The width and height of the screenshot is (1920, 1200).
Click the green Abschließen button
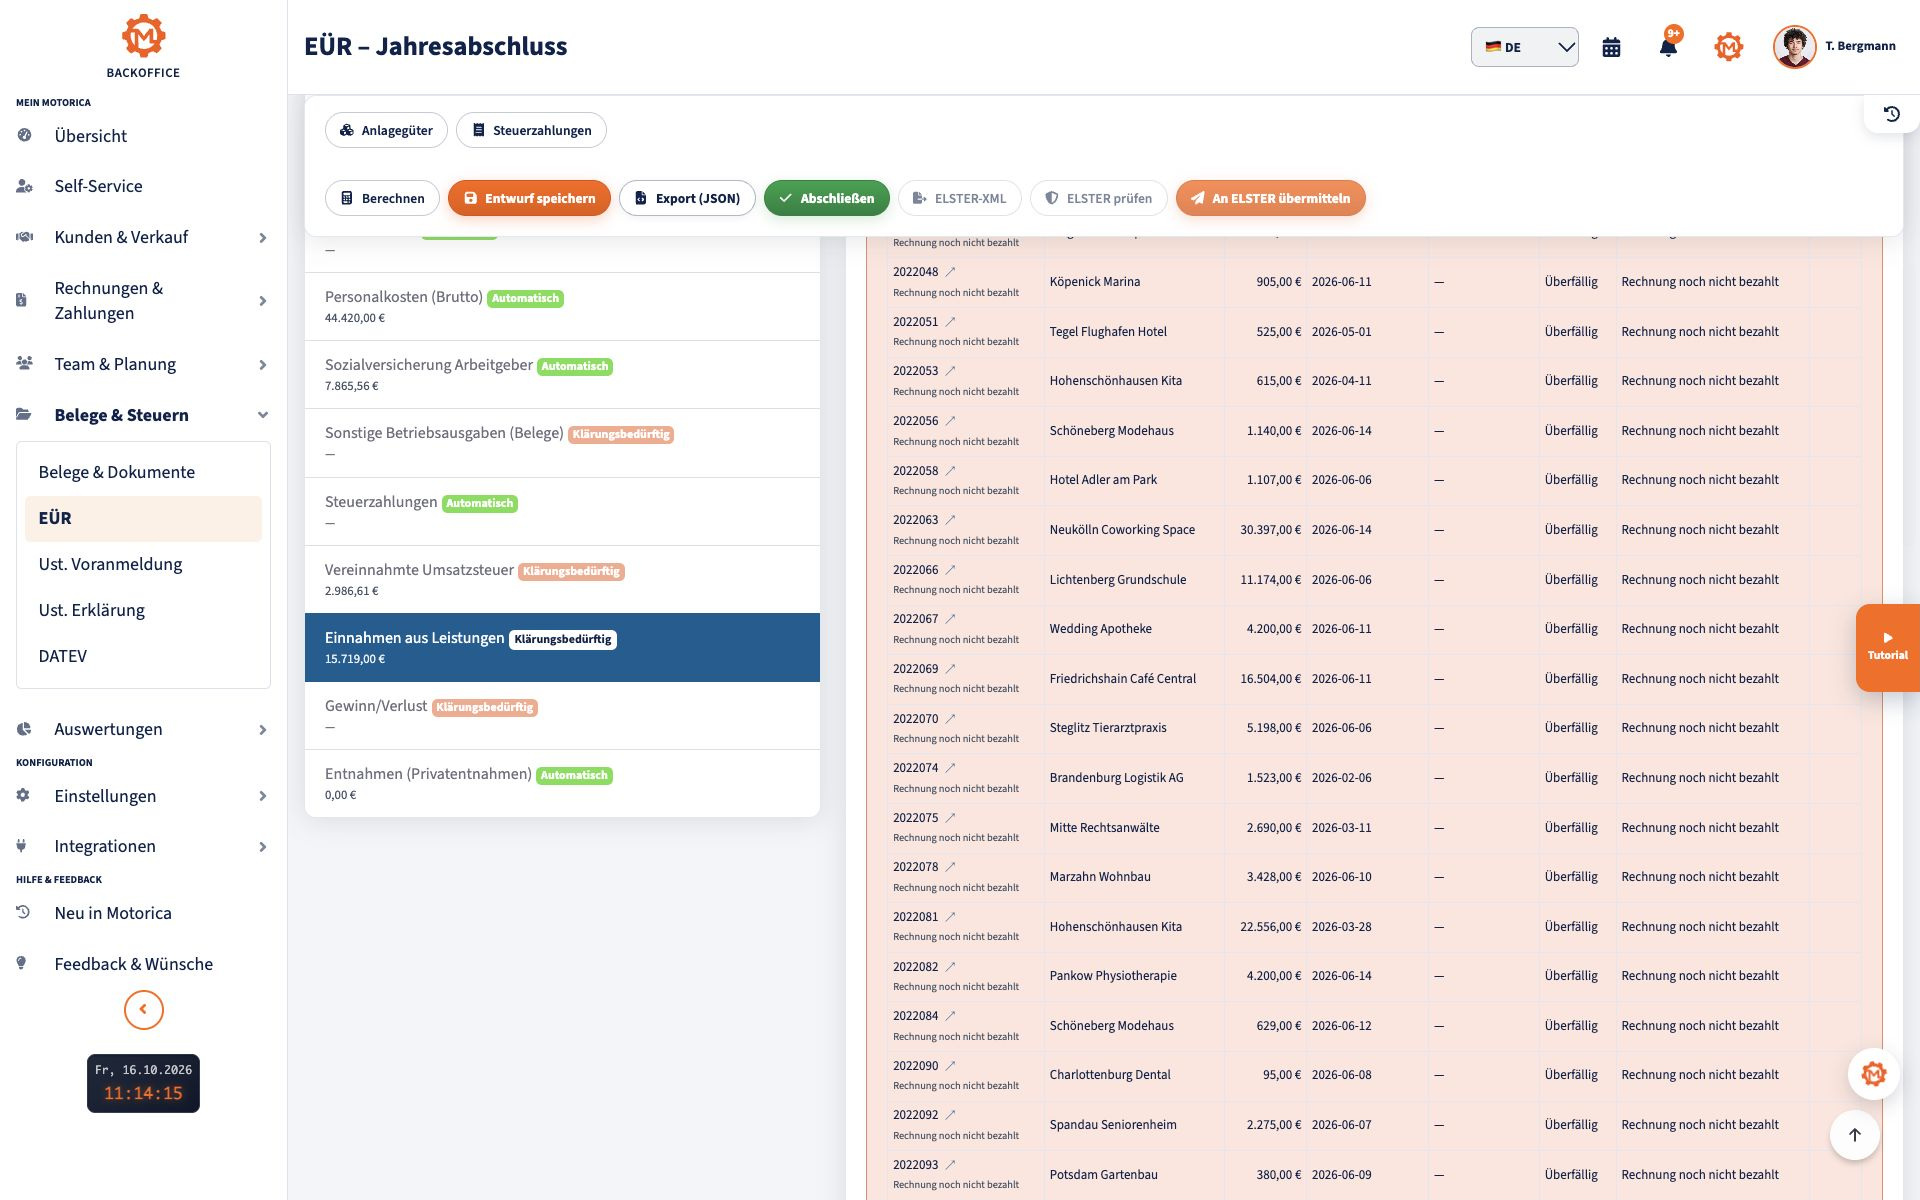pos(826,198)
